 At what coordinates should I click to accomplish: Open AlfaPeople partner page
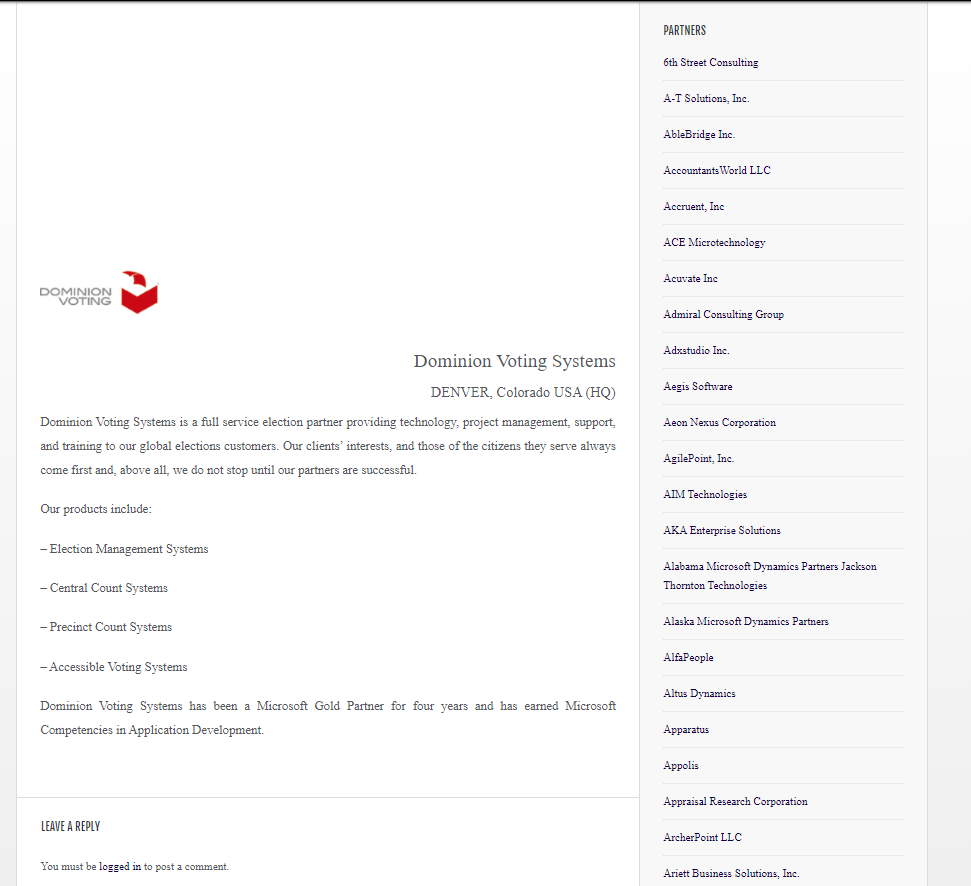688,657
